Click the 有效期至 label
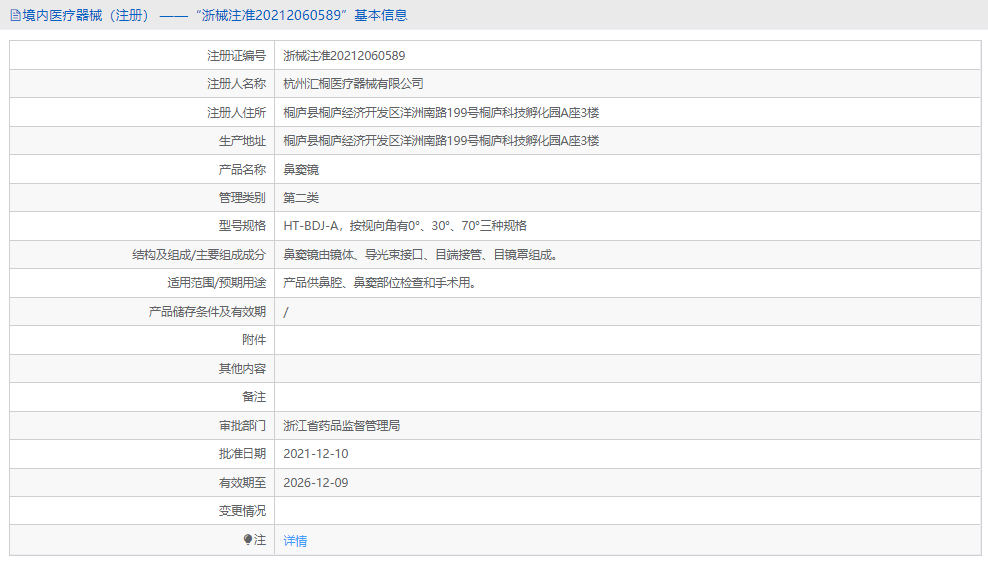The height and width of the screenshot is (561, 988). pyautogui.click(x=242, y=483)
